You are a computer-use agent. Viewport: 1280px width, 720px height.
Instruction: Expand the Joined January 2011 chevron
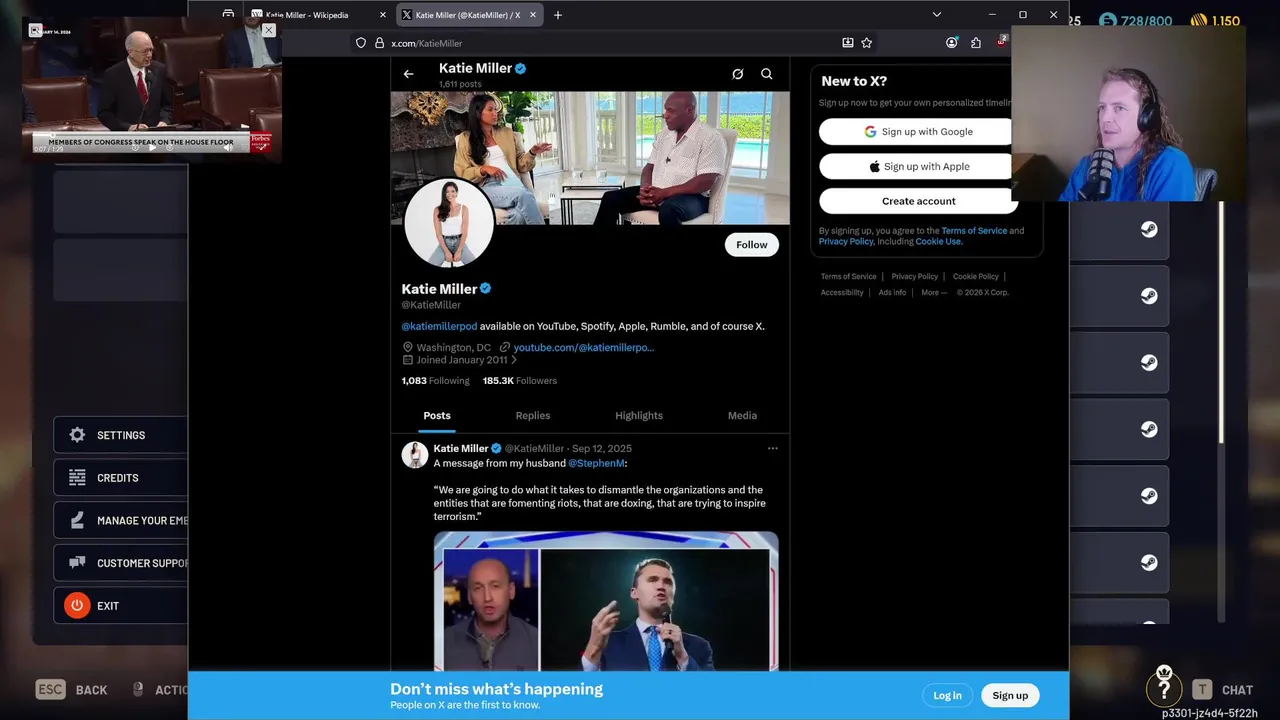tap(514, 360)
